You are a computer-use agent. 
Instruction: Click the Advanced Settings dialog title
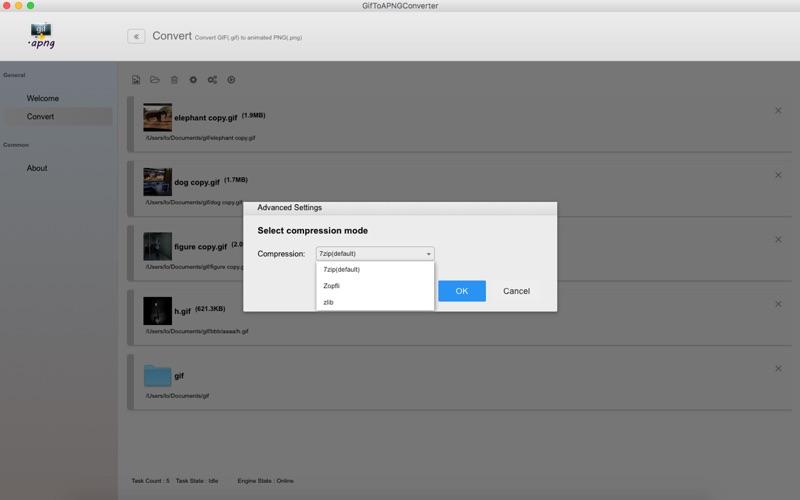289,208
